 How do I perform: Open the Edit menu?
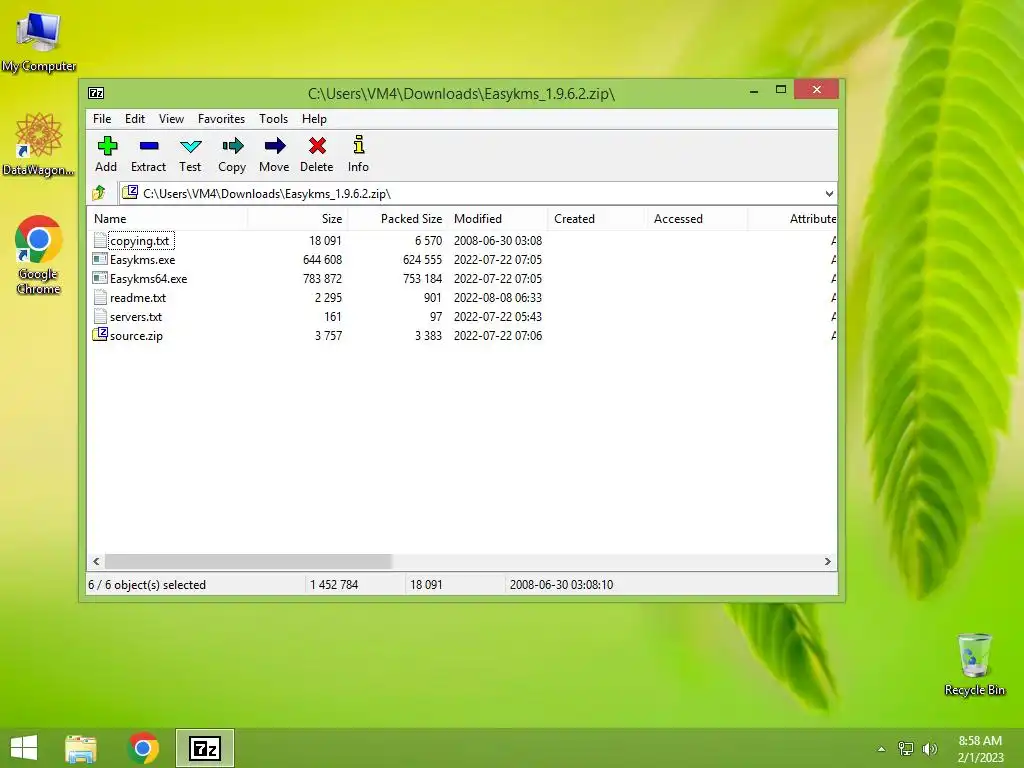pyautogui.click(x=135, y=119)
